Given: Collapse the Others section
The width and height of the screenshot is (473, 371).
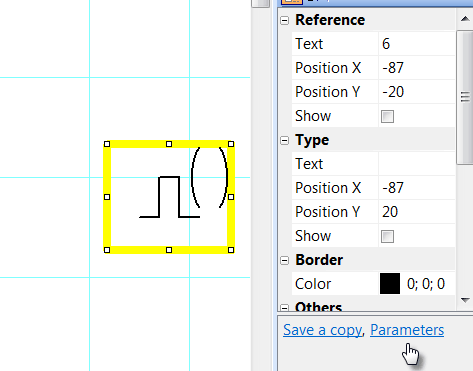Looking at the screenshot, I should 284,308.
